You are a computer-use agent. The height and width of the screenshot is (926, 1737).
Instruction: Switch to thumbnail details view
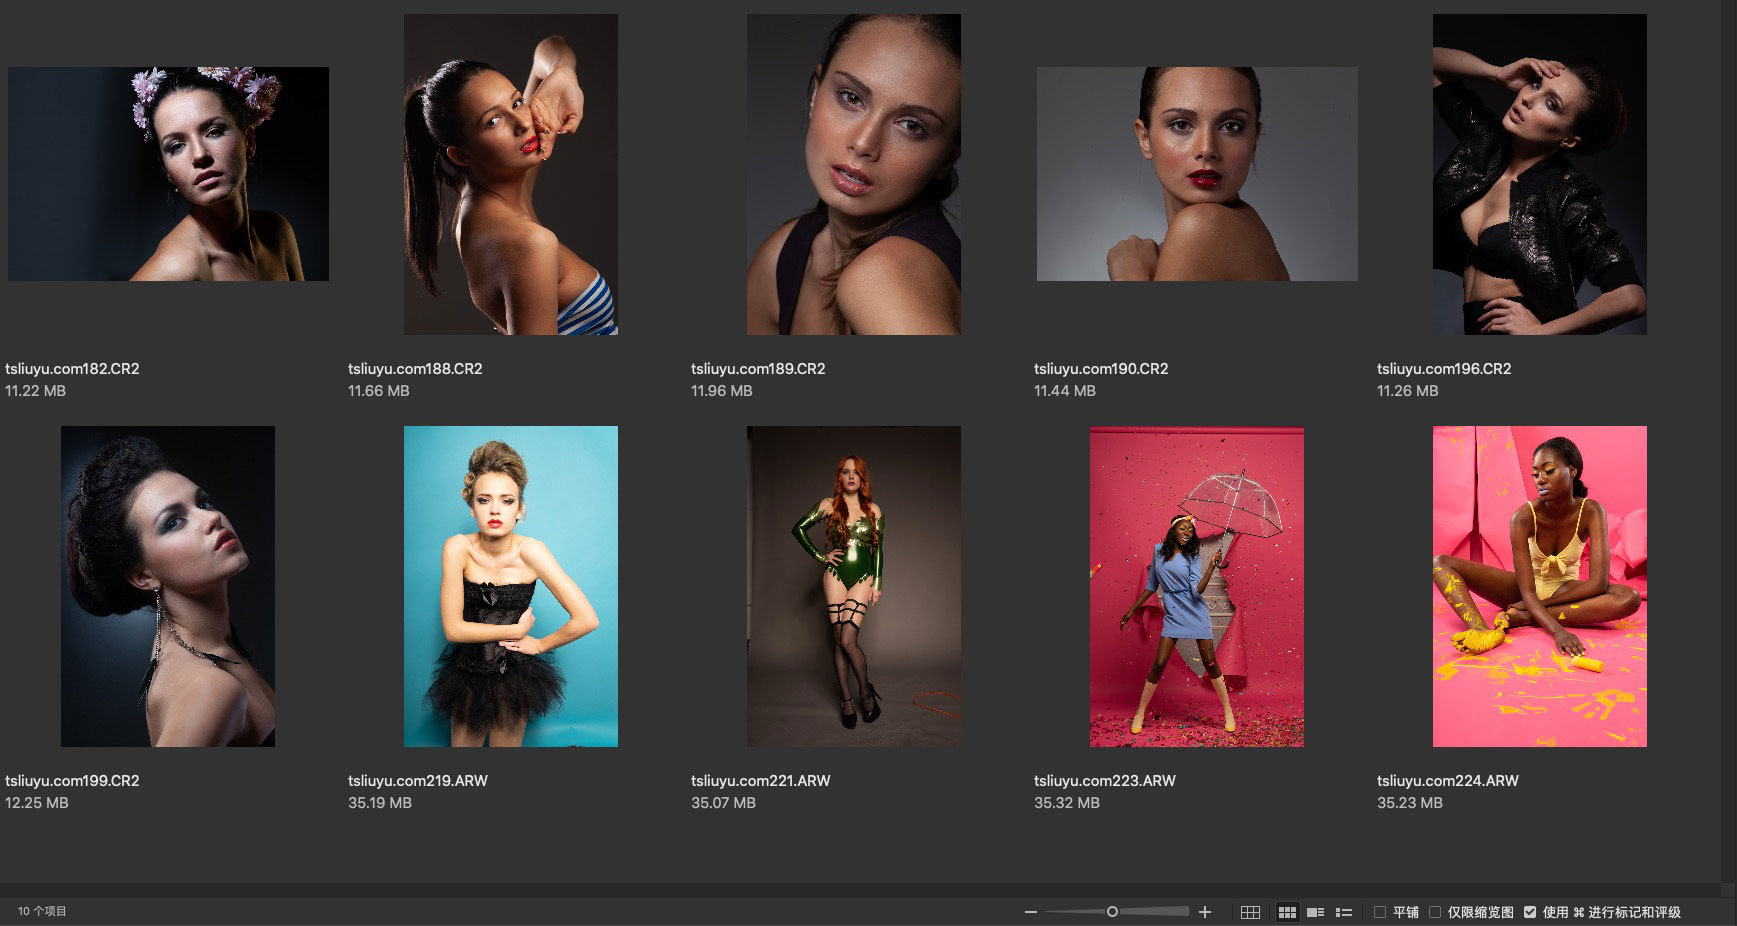coord(1316,912)
